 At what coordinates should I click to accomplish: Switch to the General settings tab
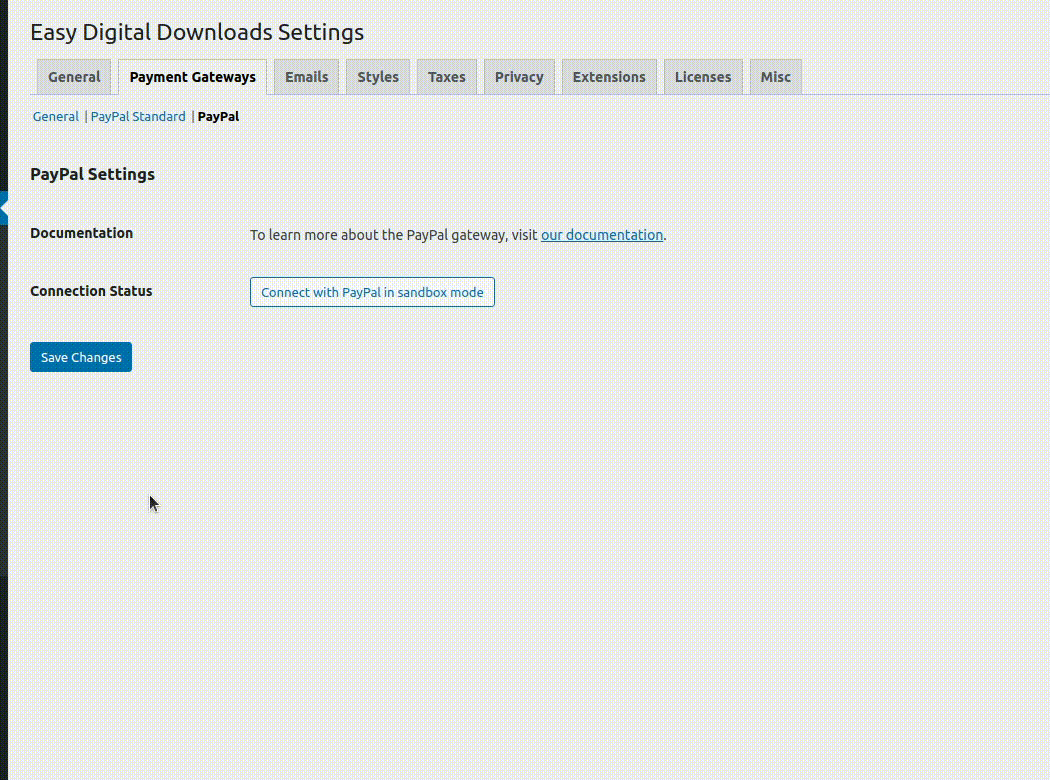point(73,76)
